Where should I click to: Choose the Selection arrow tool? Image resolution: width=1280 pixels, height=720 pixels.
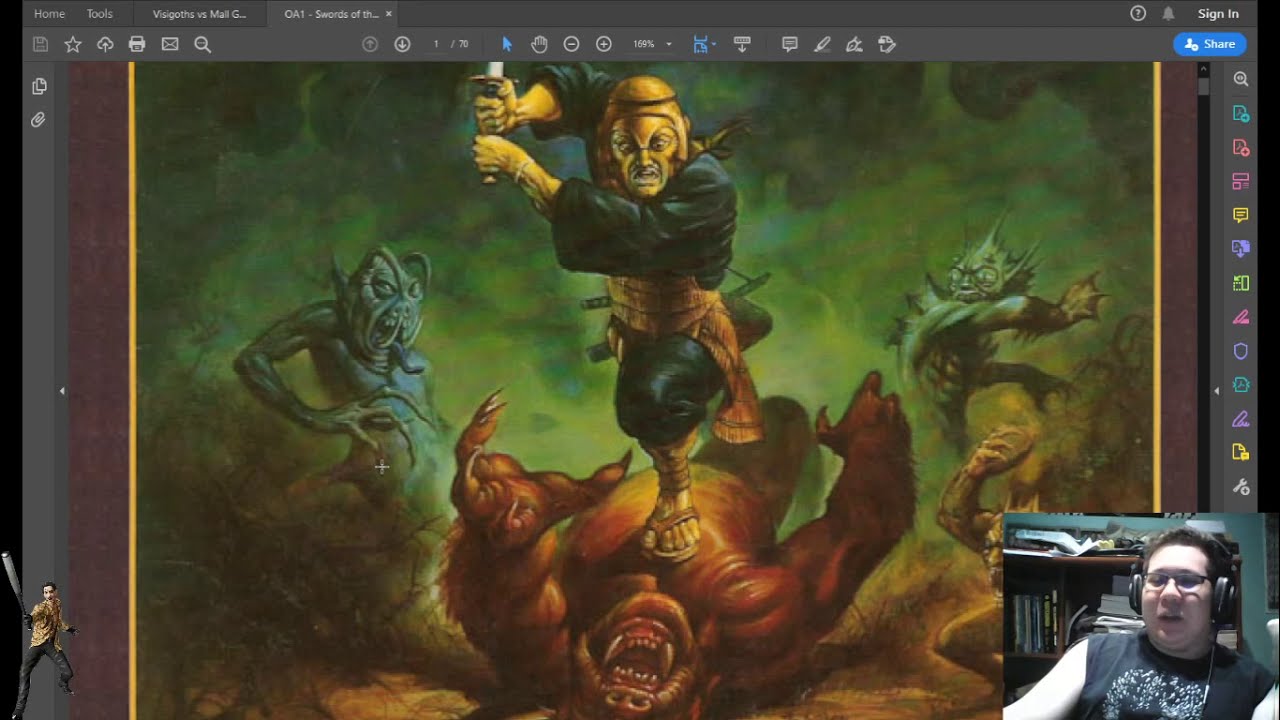(507, 44)
